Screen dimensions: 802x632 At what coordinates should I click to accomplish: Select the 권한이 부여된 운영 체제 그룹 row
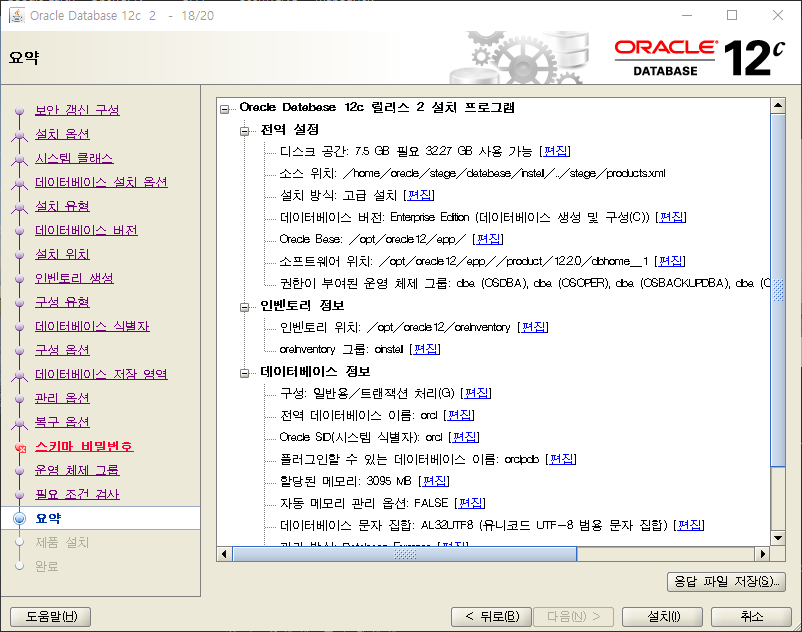(524, 283)
